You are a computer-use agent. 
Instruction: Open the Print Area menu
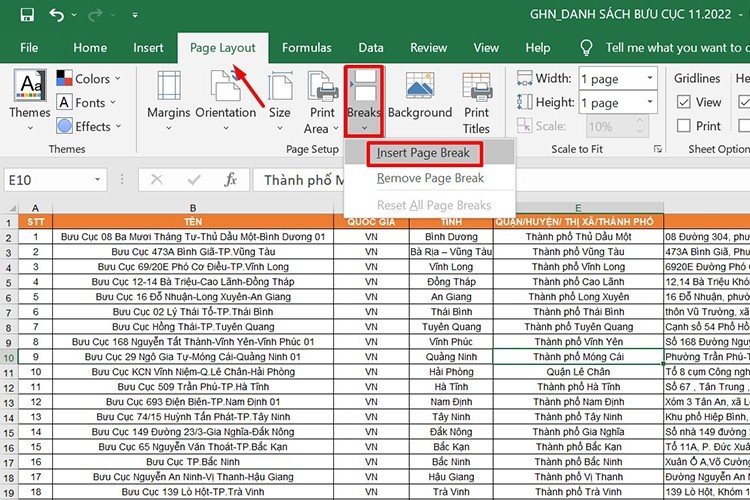322,101
